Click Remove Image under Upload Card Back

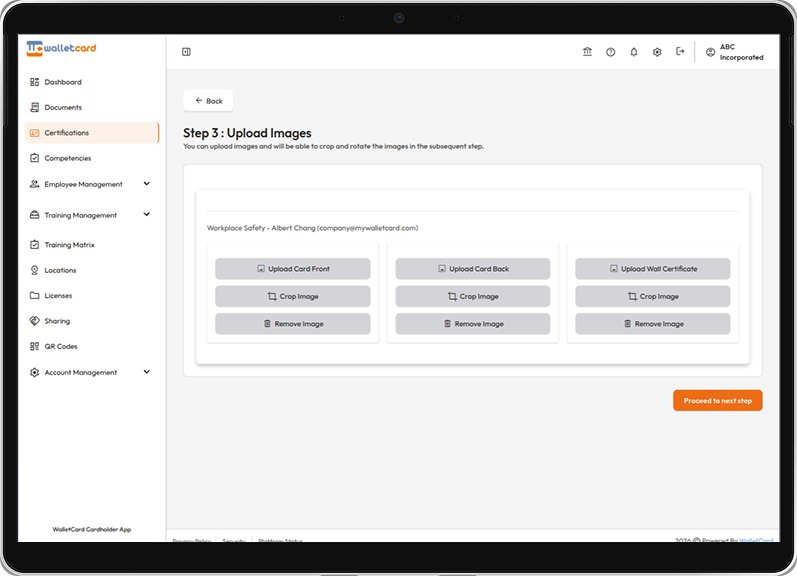[x=473, y=324]
